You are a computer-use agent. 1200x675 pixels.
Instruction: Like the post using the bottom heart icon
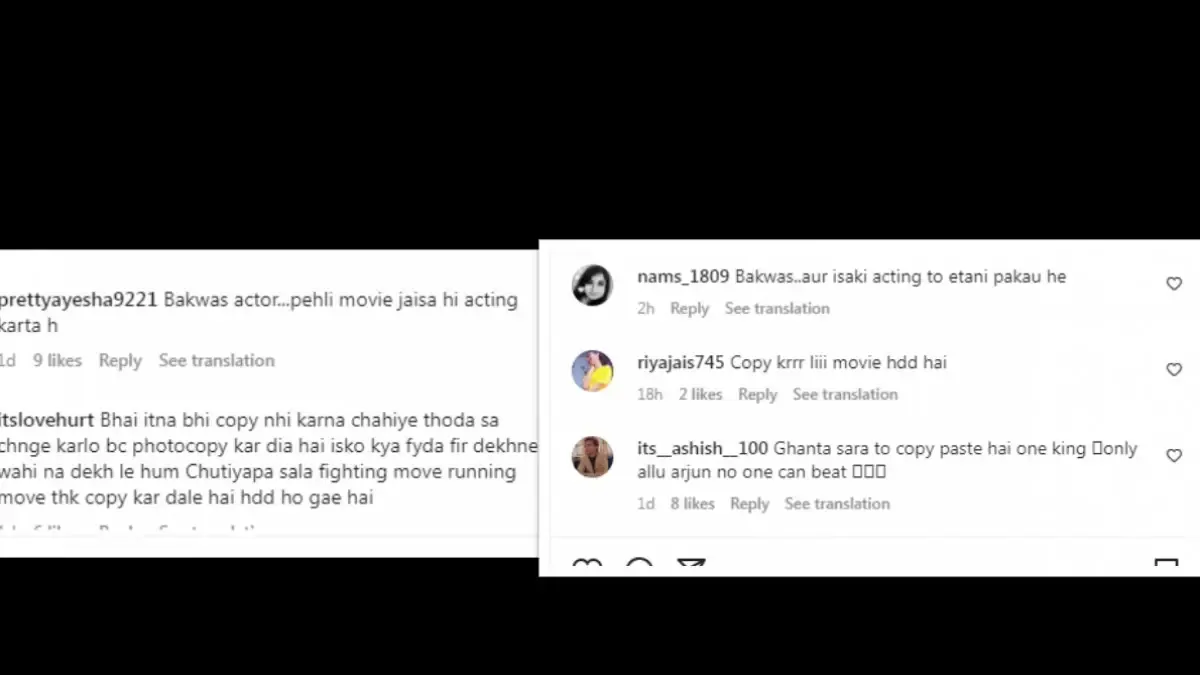587,567
